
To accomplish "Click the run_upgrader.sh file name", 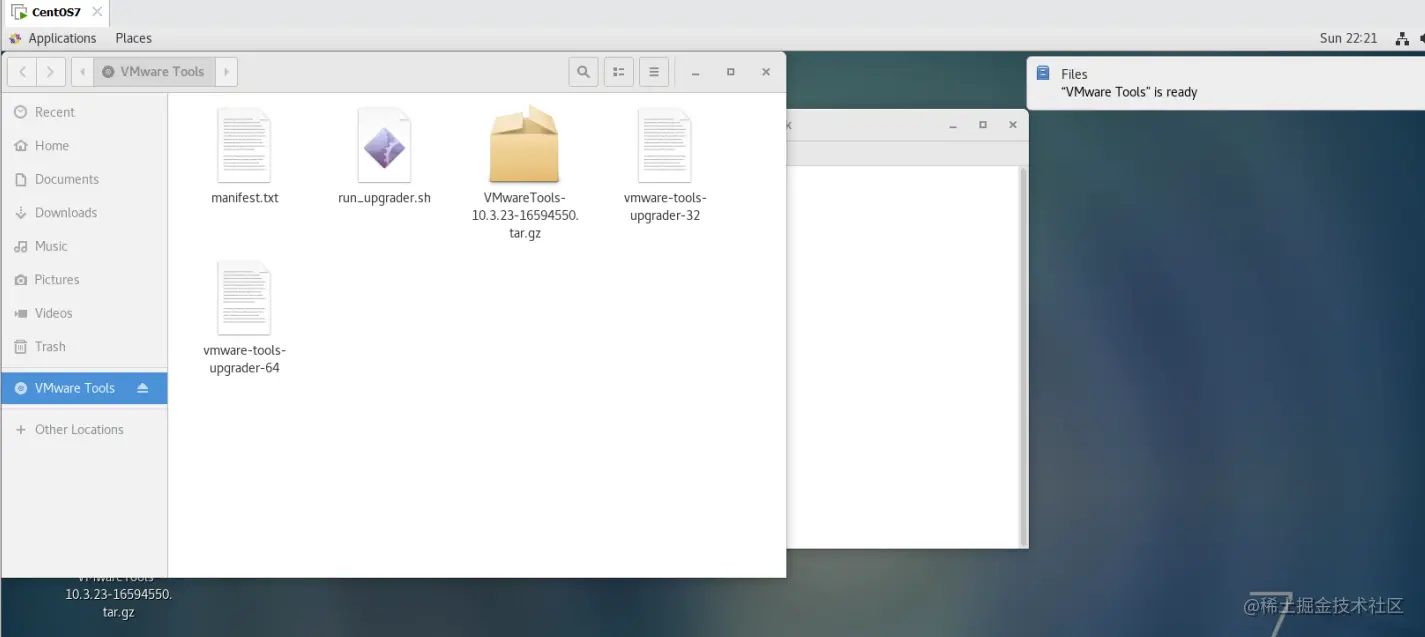I will point(384,198).
